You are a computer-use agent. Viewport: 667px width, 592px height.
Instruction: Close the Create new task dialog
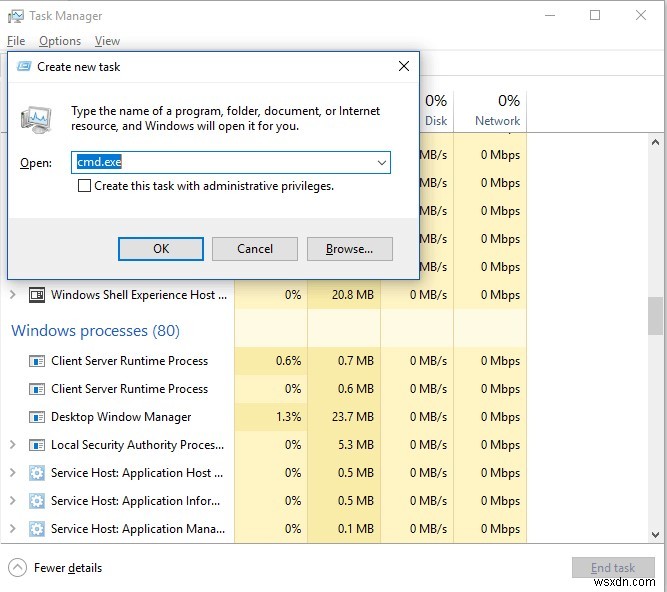tap(404, 66)
